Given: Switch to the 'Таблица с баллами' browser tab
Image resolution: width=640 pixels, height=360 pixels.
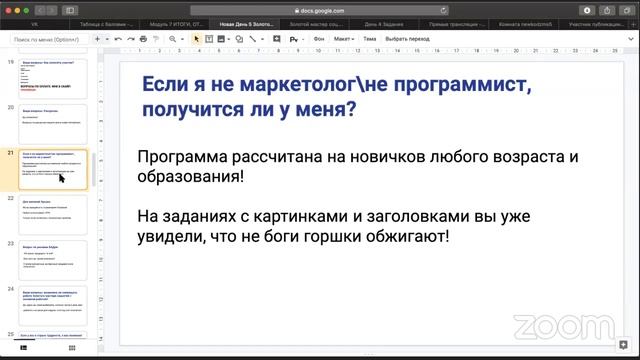Looking at the screenshot, I should coord(106,24).
